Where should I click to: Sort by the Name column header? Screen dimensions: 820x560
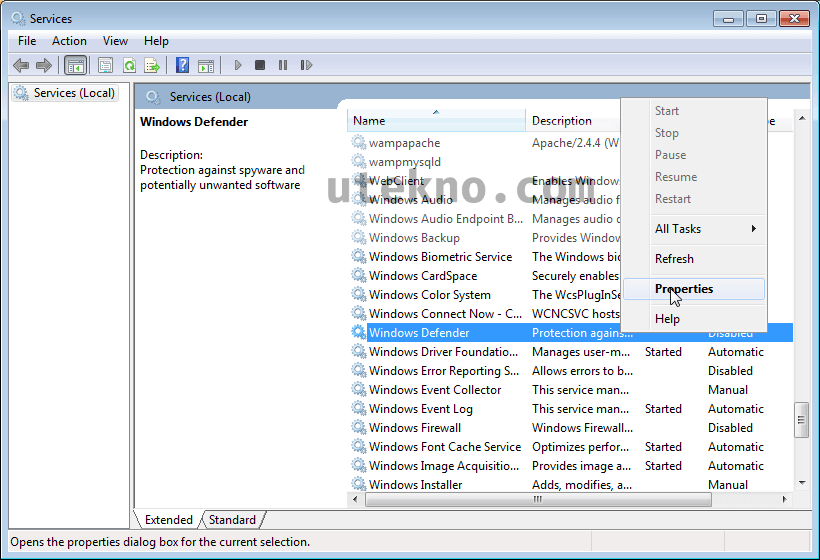point(436,120)
